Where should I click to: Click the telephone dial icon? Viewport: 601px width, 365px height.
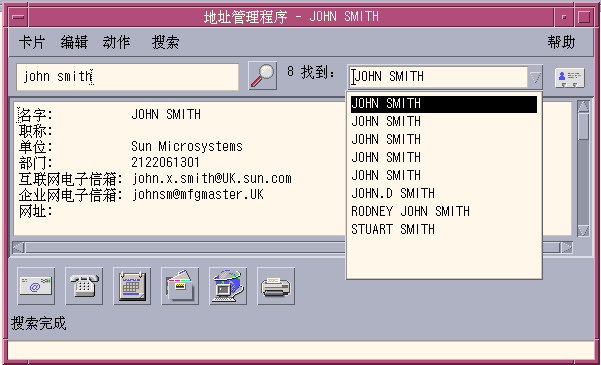pyautogui.click(x=84, y=286)
